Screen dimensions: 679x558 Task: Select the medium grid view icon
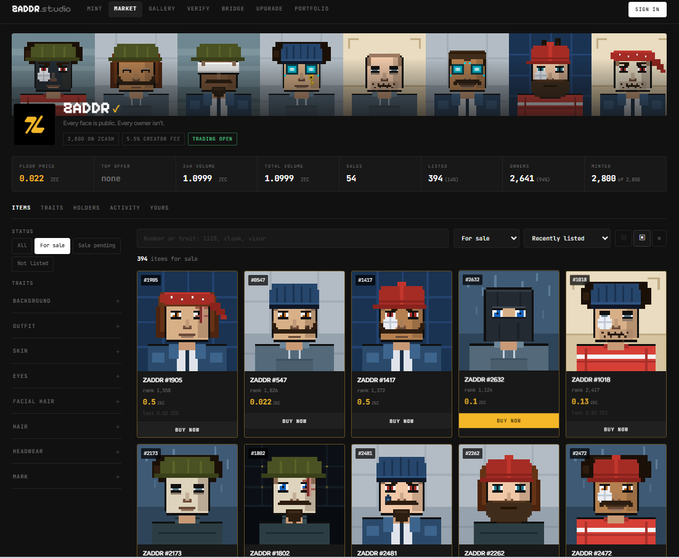pyautogui.click(x=642, y=238)
